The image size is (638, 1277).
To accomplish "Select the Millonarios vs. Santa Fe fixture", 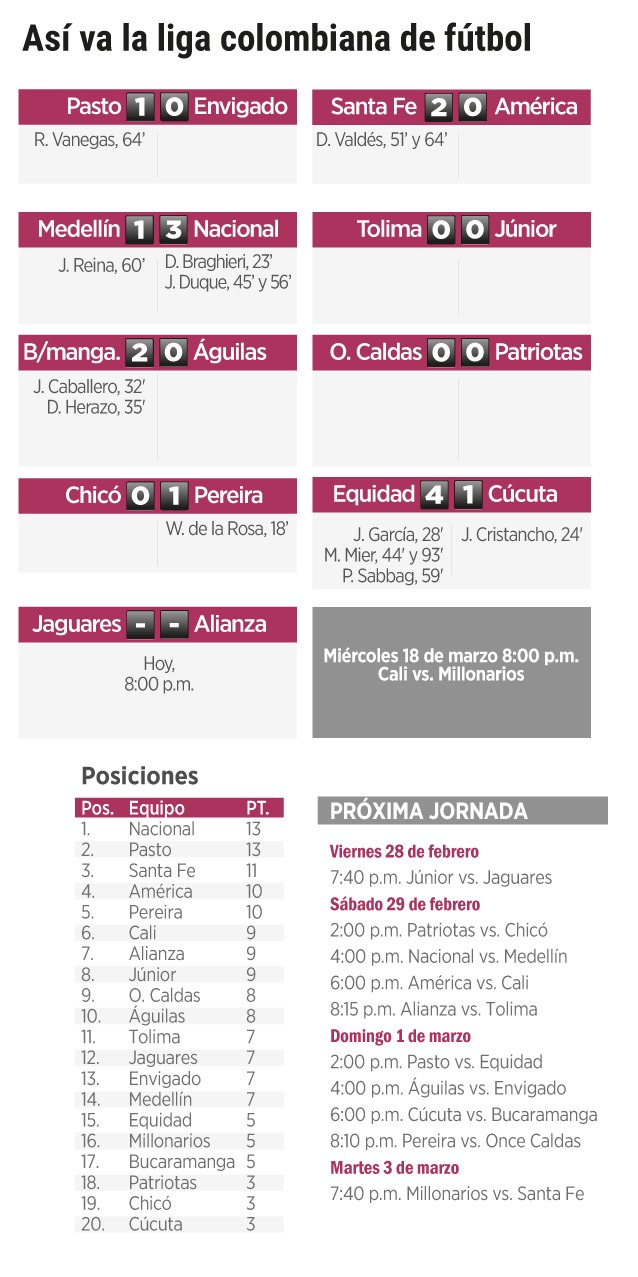I will [457, 1193].
